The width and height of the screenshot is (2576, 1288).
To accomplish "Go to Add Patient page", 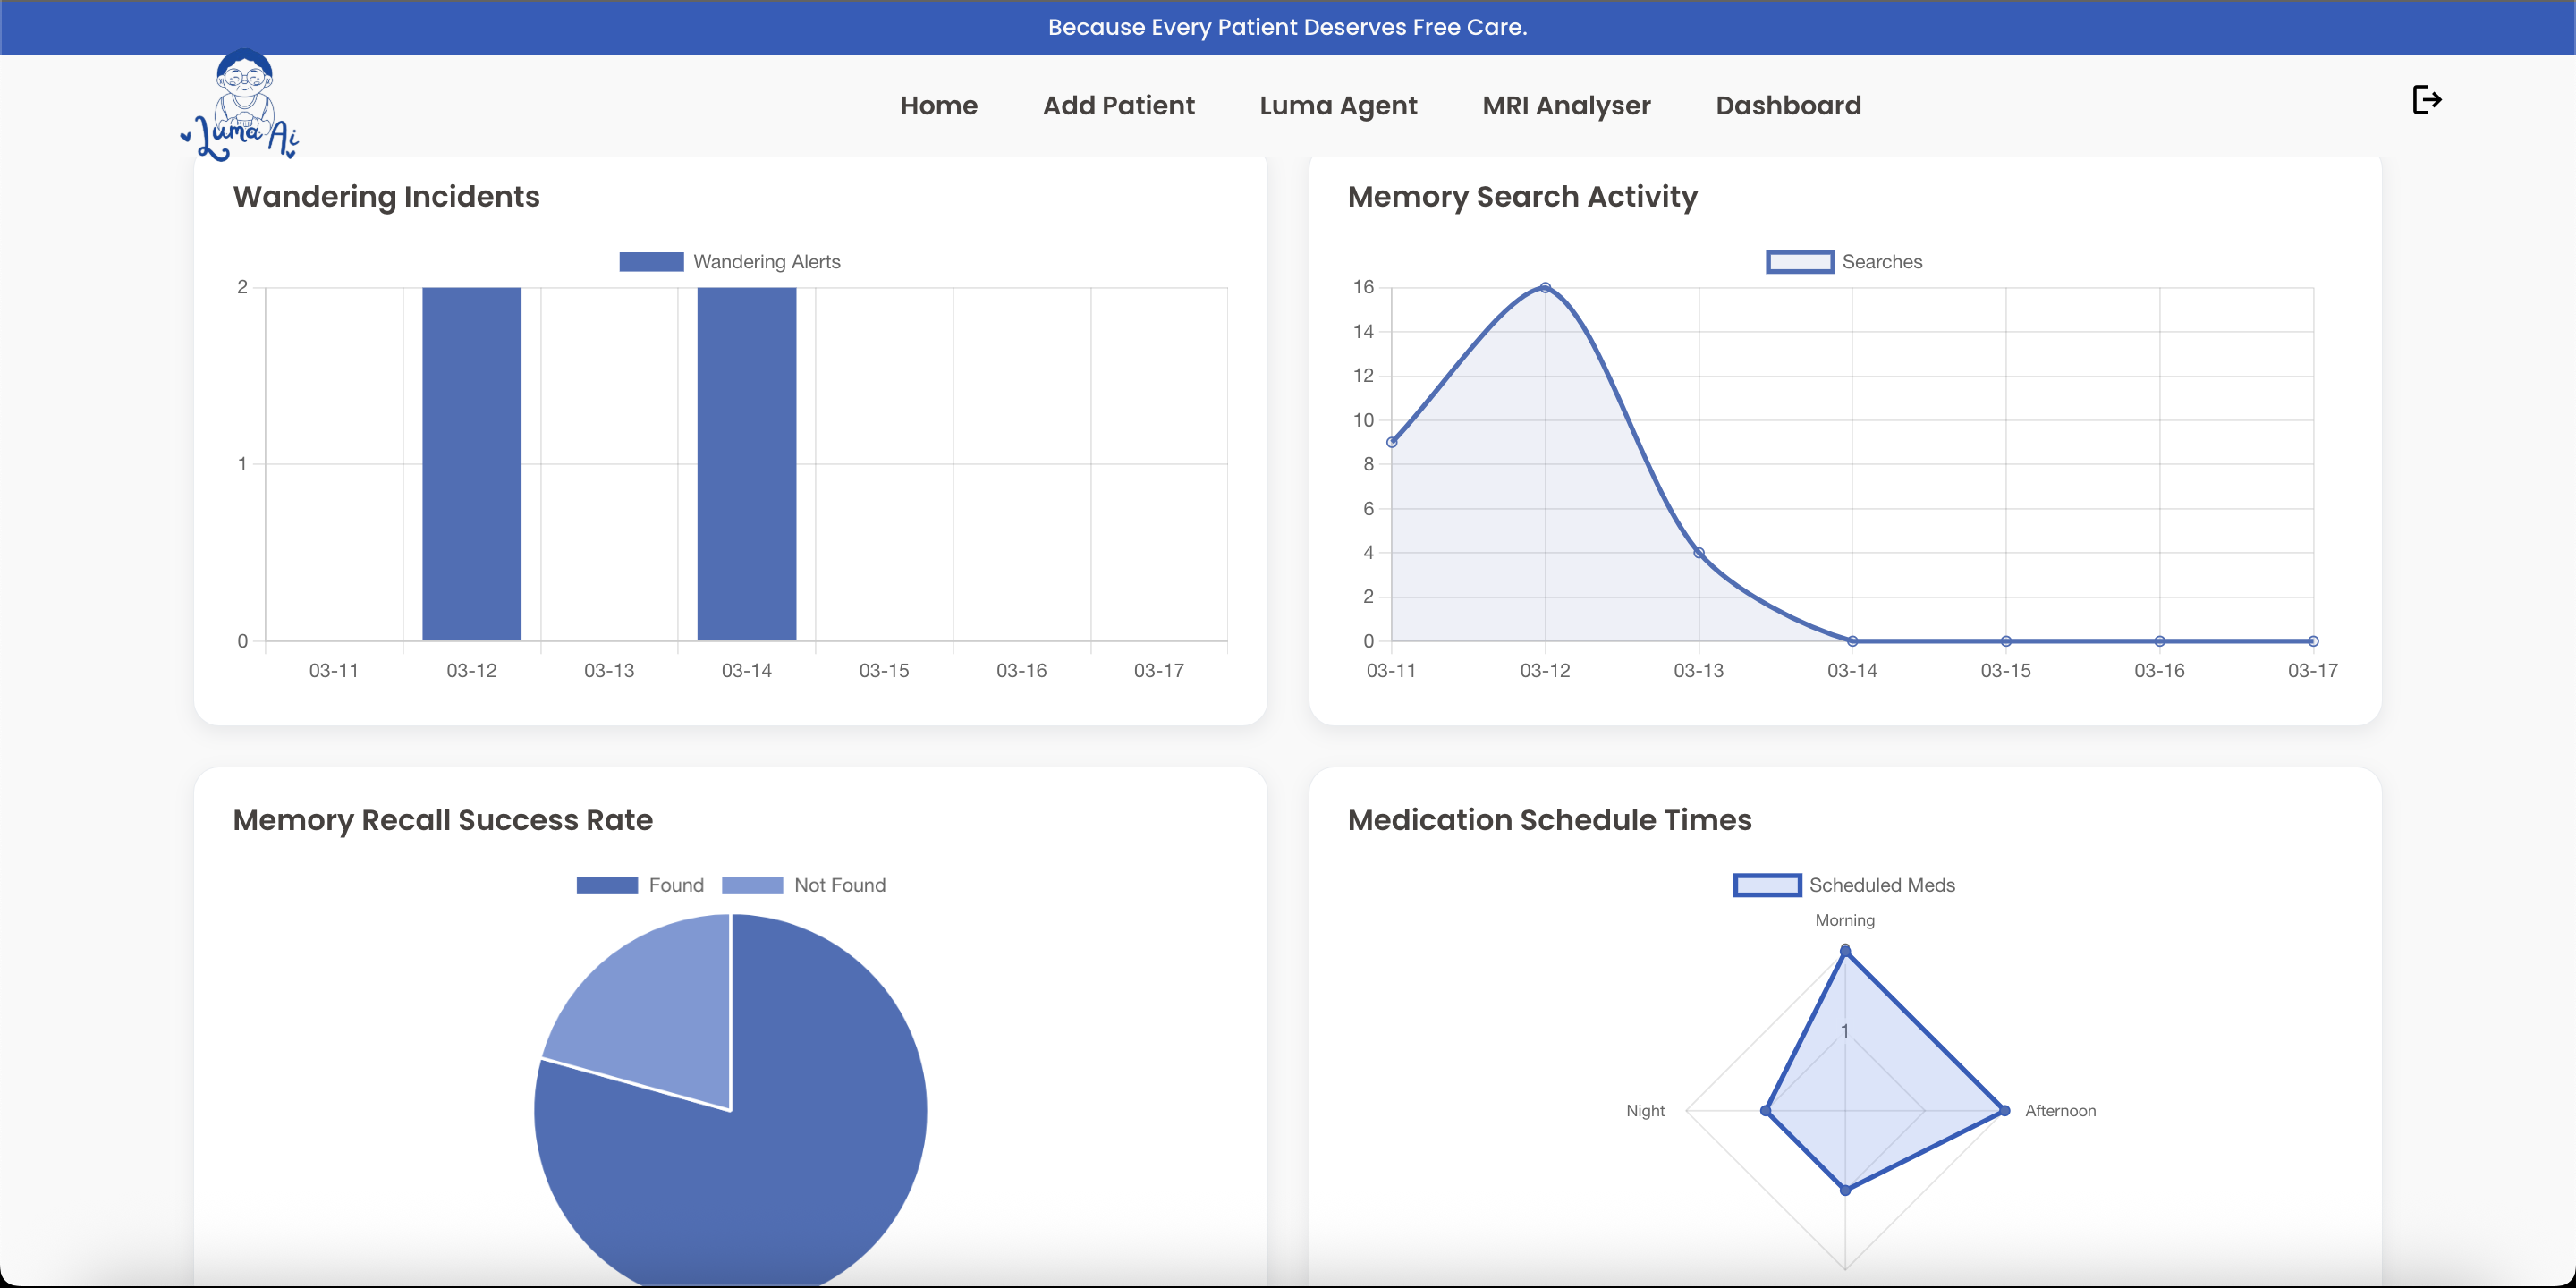I will [1118, 105].
